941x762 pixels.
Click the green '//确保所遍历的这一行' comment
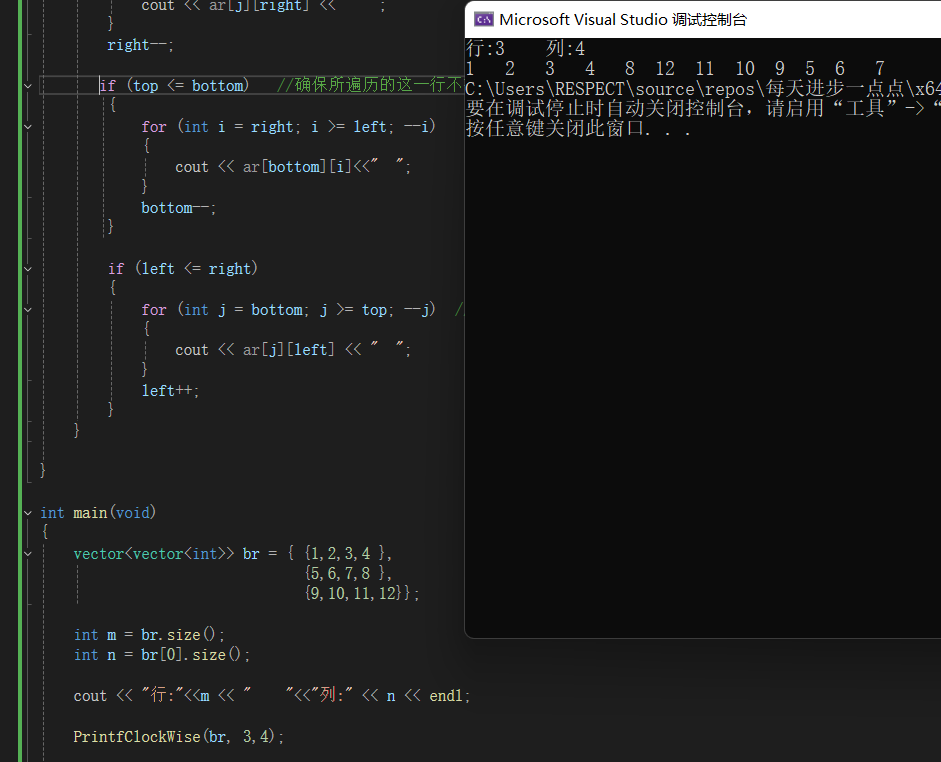click(370, 85)
